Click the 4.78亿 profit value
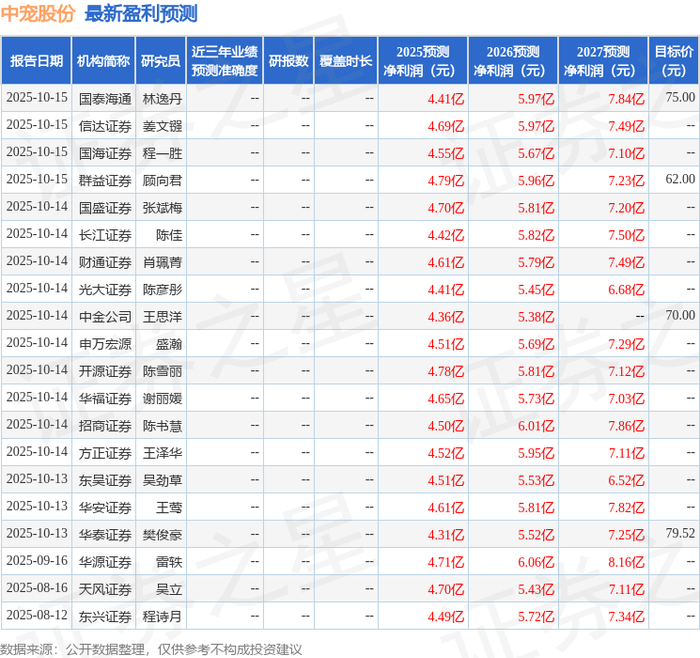This screenshot has width=700, height=658. 446,371
